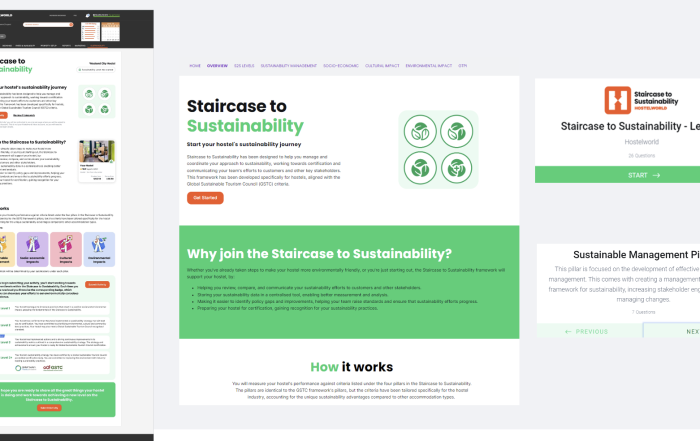Switch to SUSTAINABILITY MANAGEMENT tab
Viewport: 700px width, 441px height.
point(289,66)
